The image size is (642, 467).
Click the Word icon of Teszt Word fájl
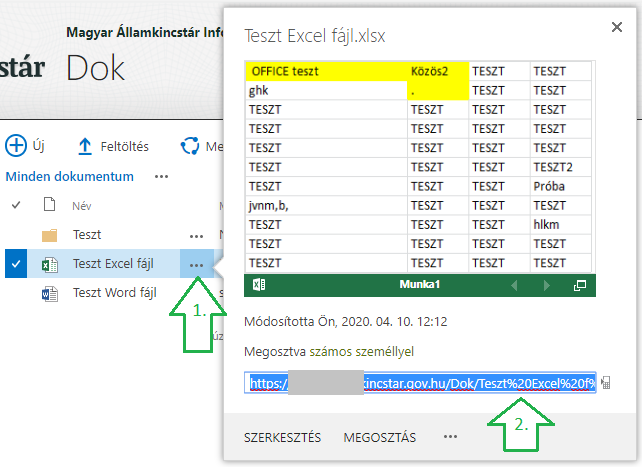pyautogui.click(x=50, y=294)
